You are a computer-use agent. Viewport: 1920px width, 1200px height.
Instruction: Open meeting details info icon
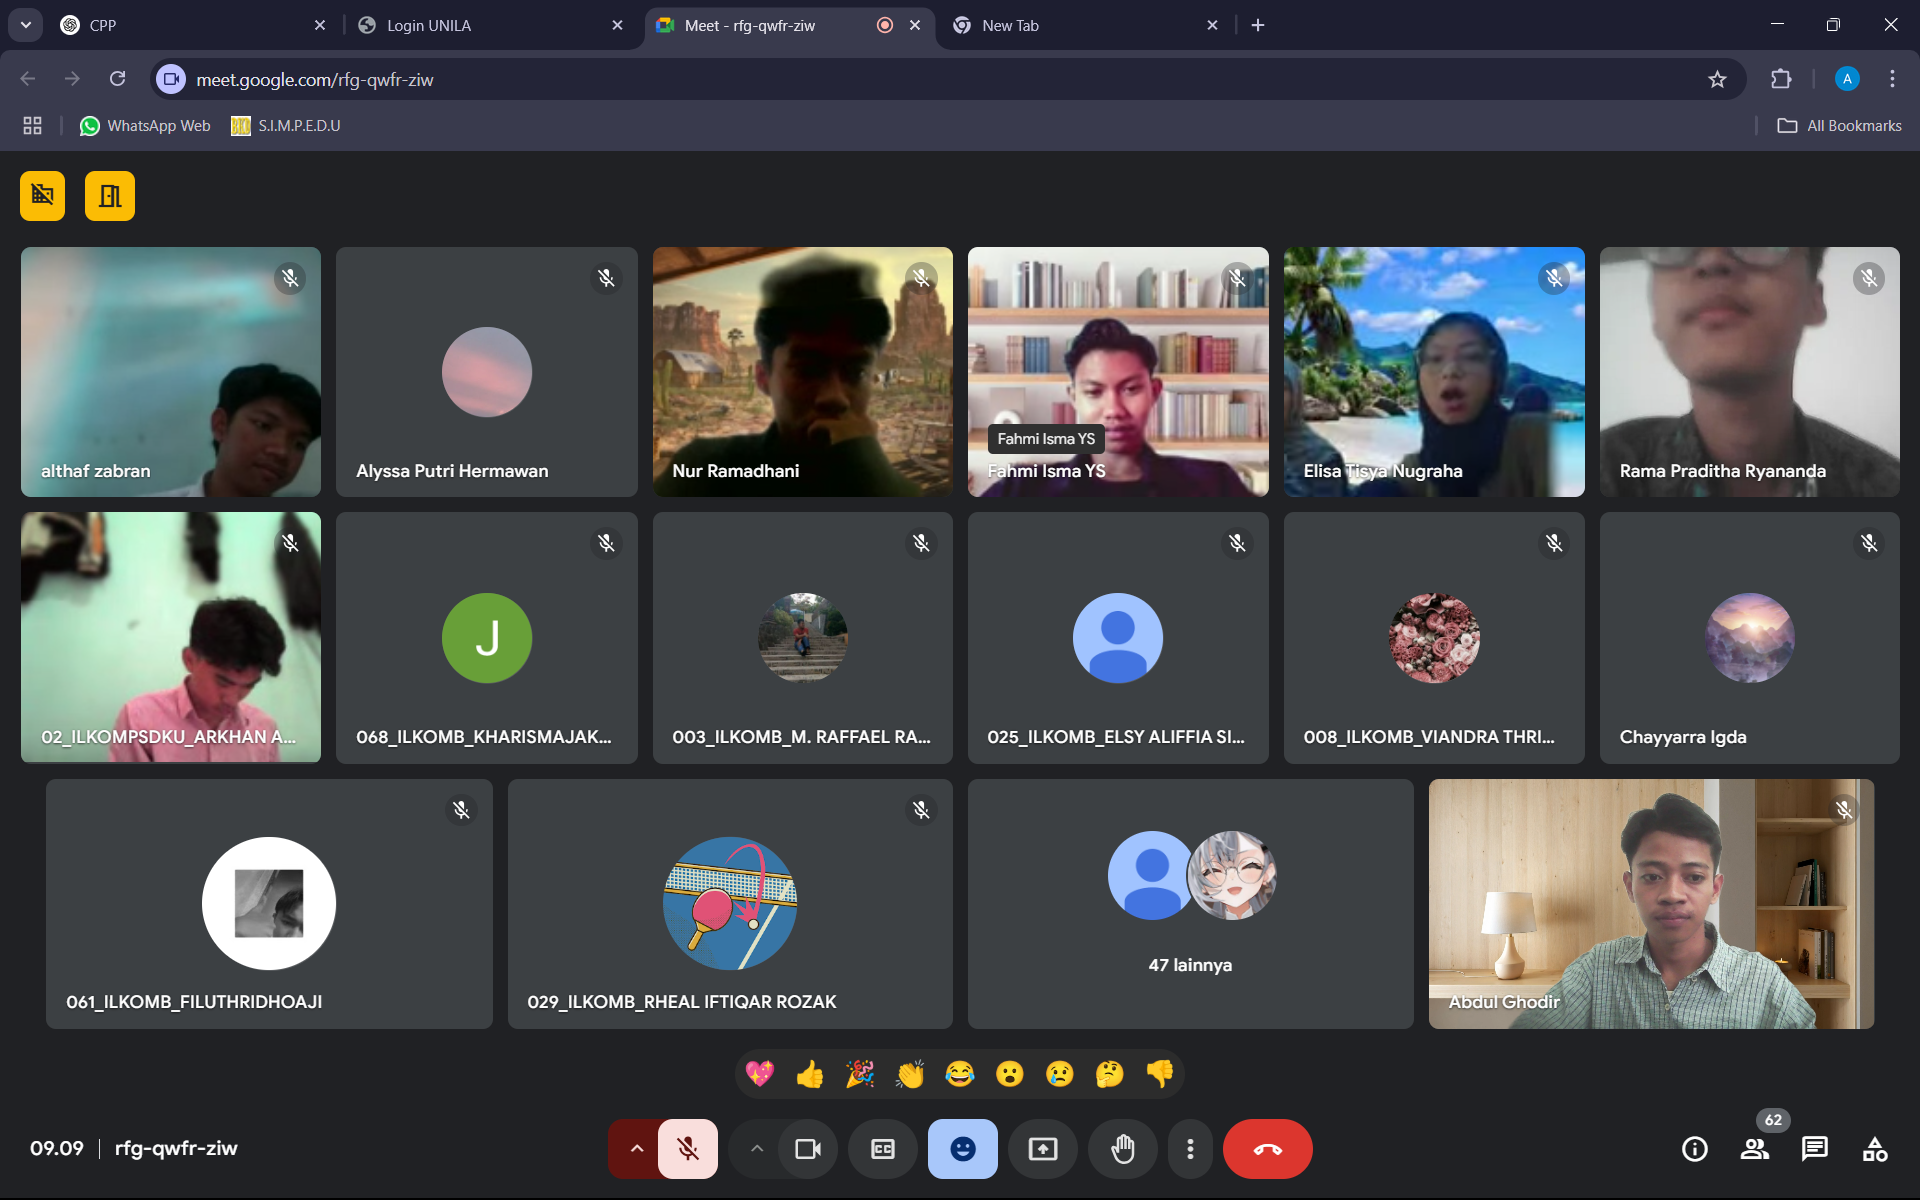[1695, 1149]
